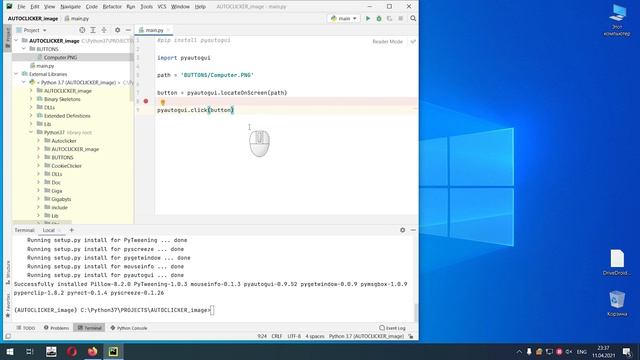
Task: Click the Expand All icon in Project panel
Action: point(93,30)
